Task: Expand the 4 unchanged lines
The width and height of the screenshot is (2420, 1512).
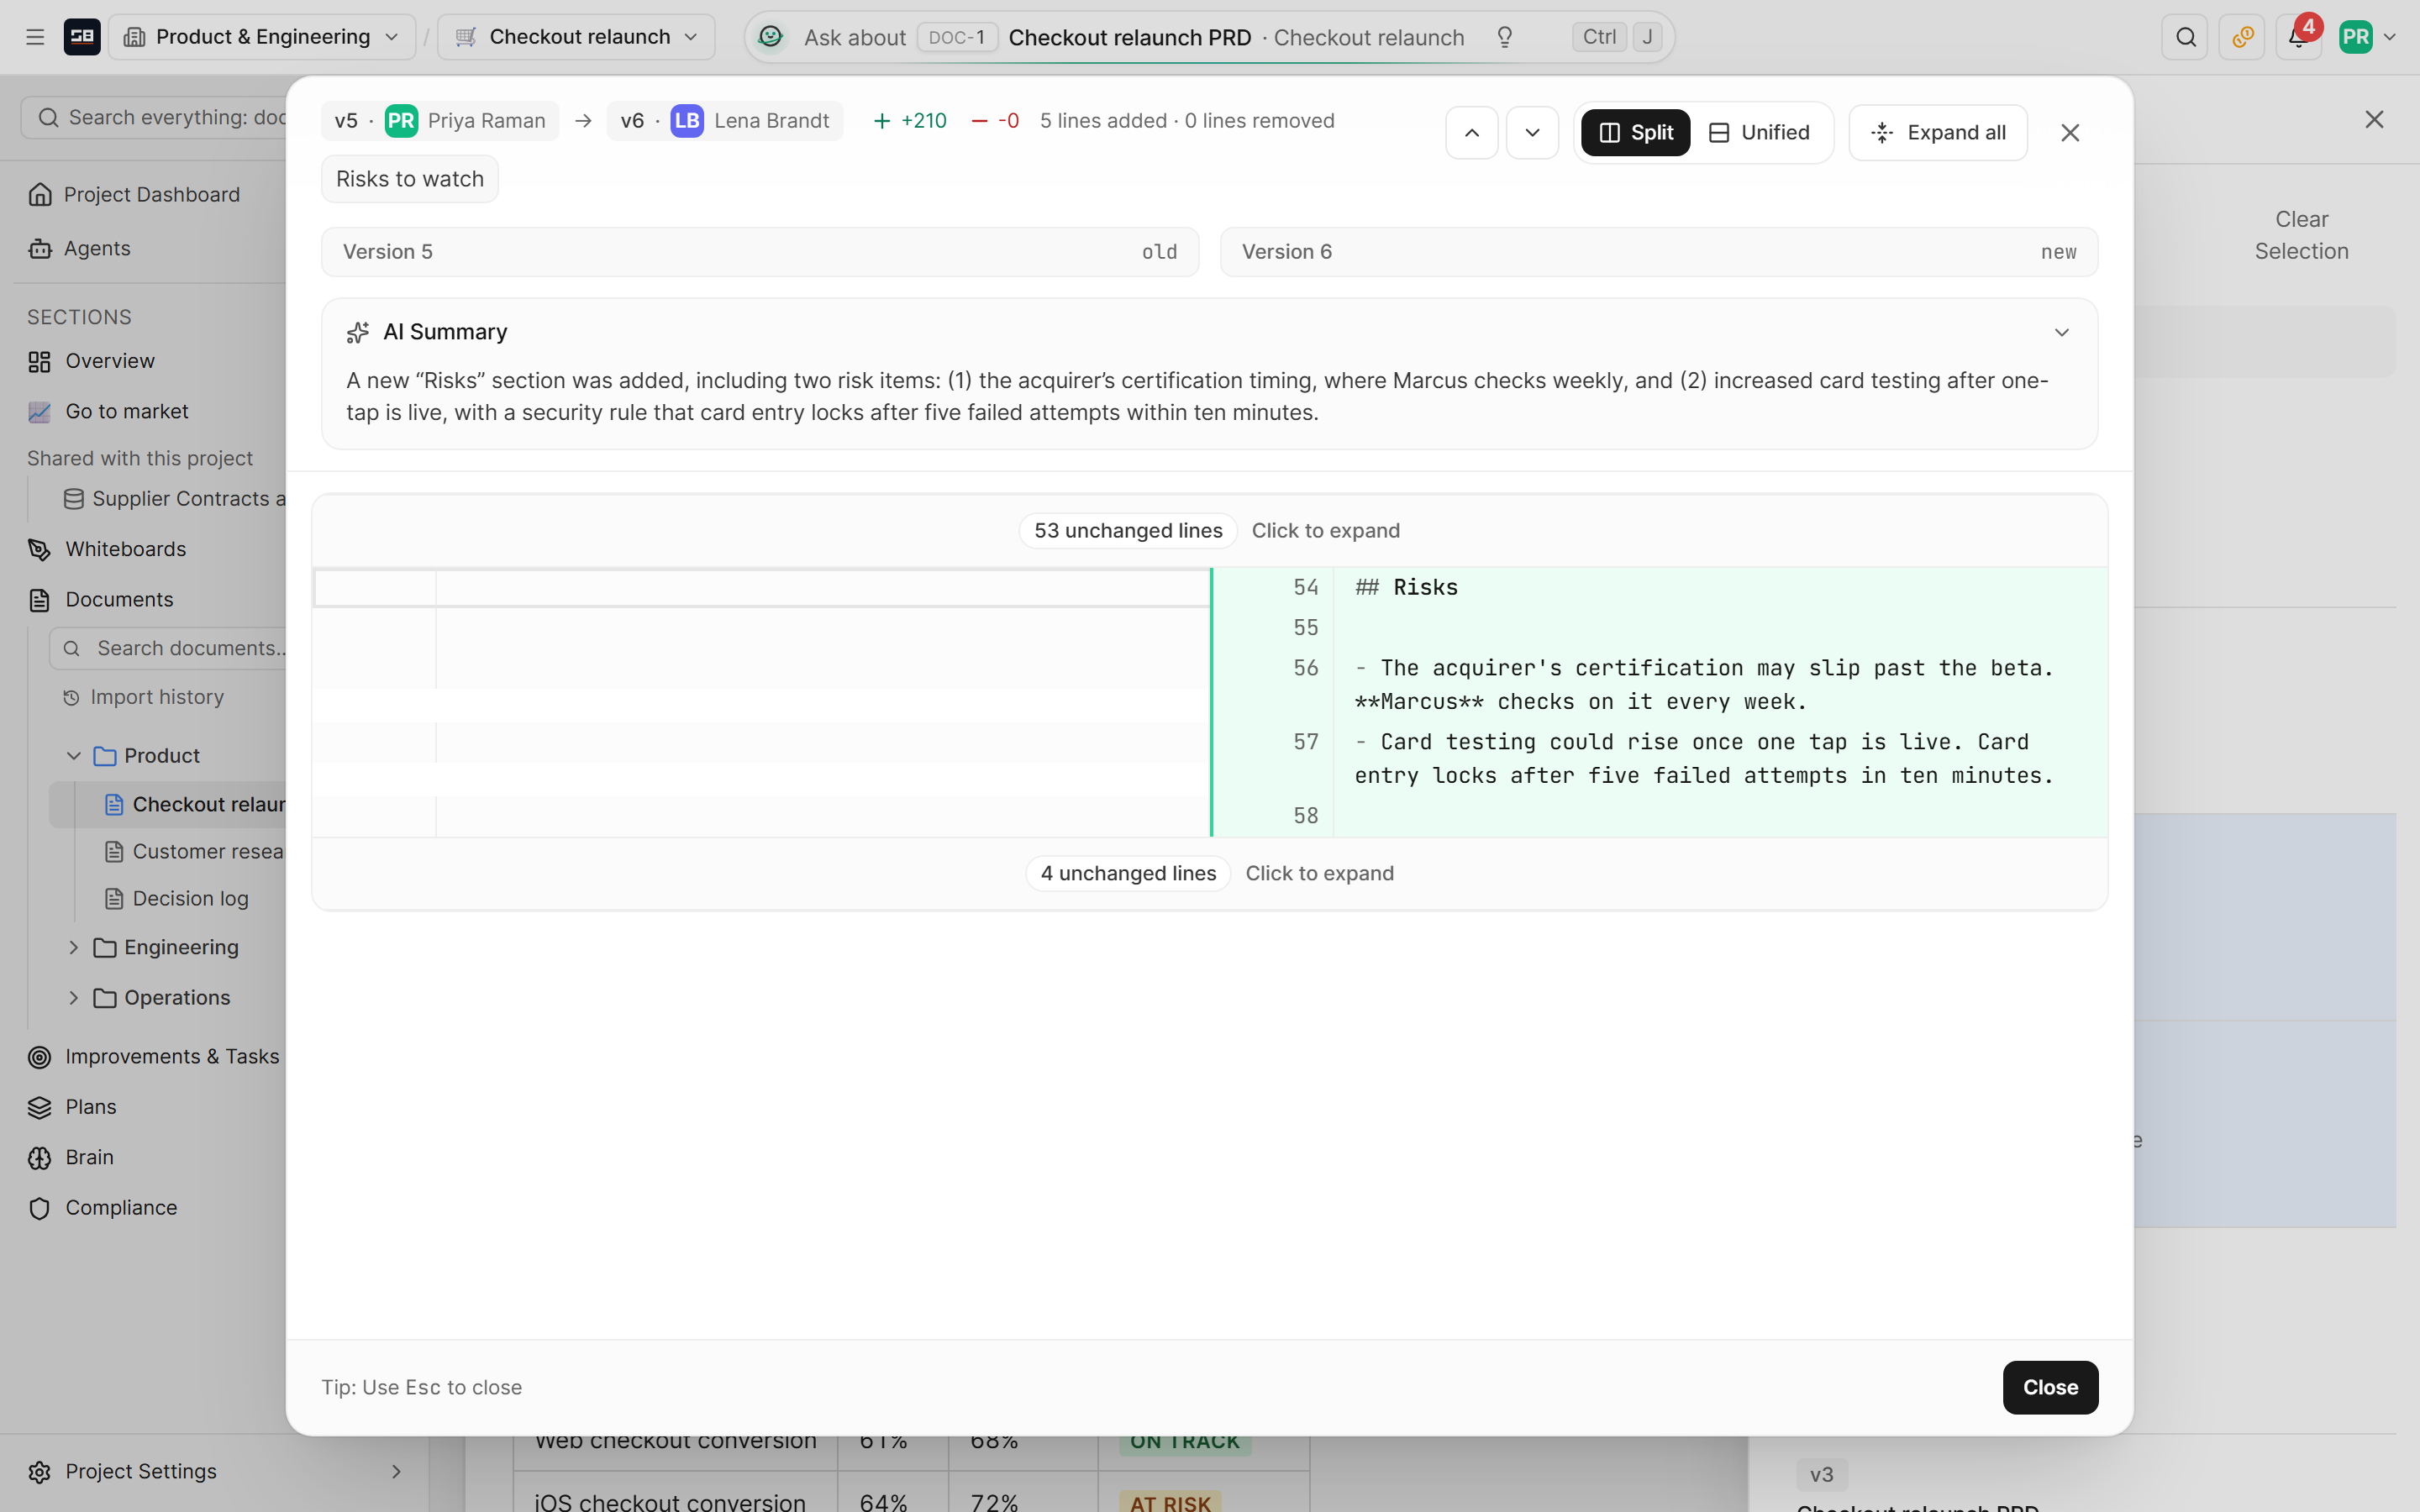Action: 1209,873
